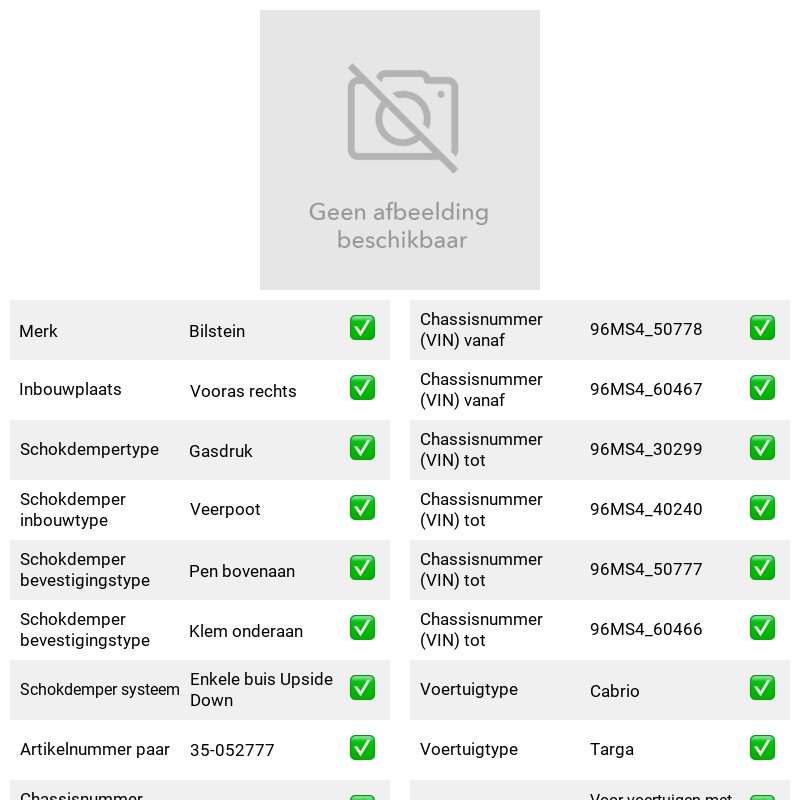Click the checkmark beside VIN 96MS4_50778

762,328
